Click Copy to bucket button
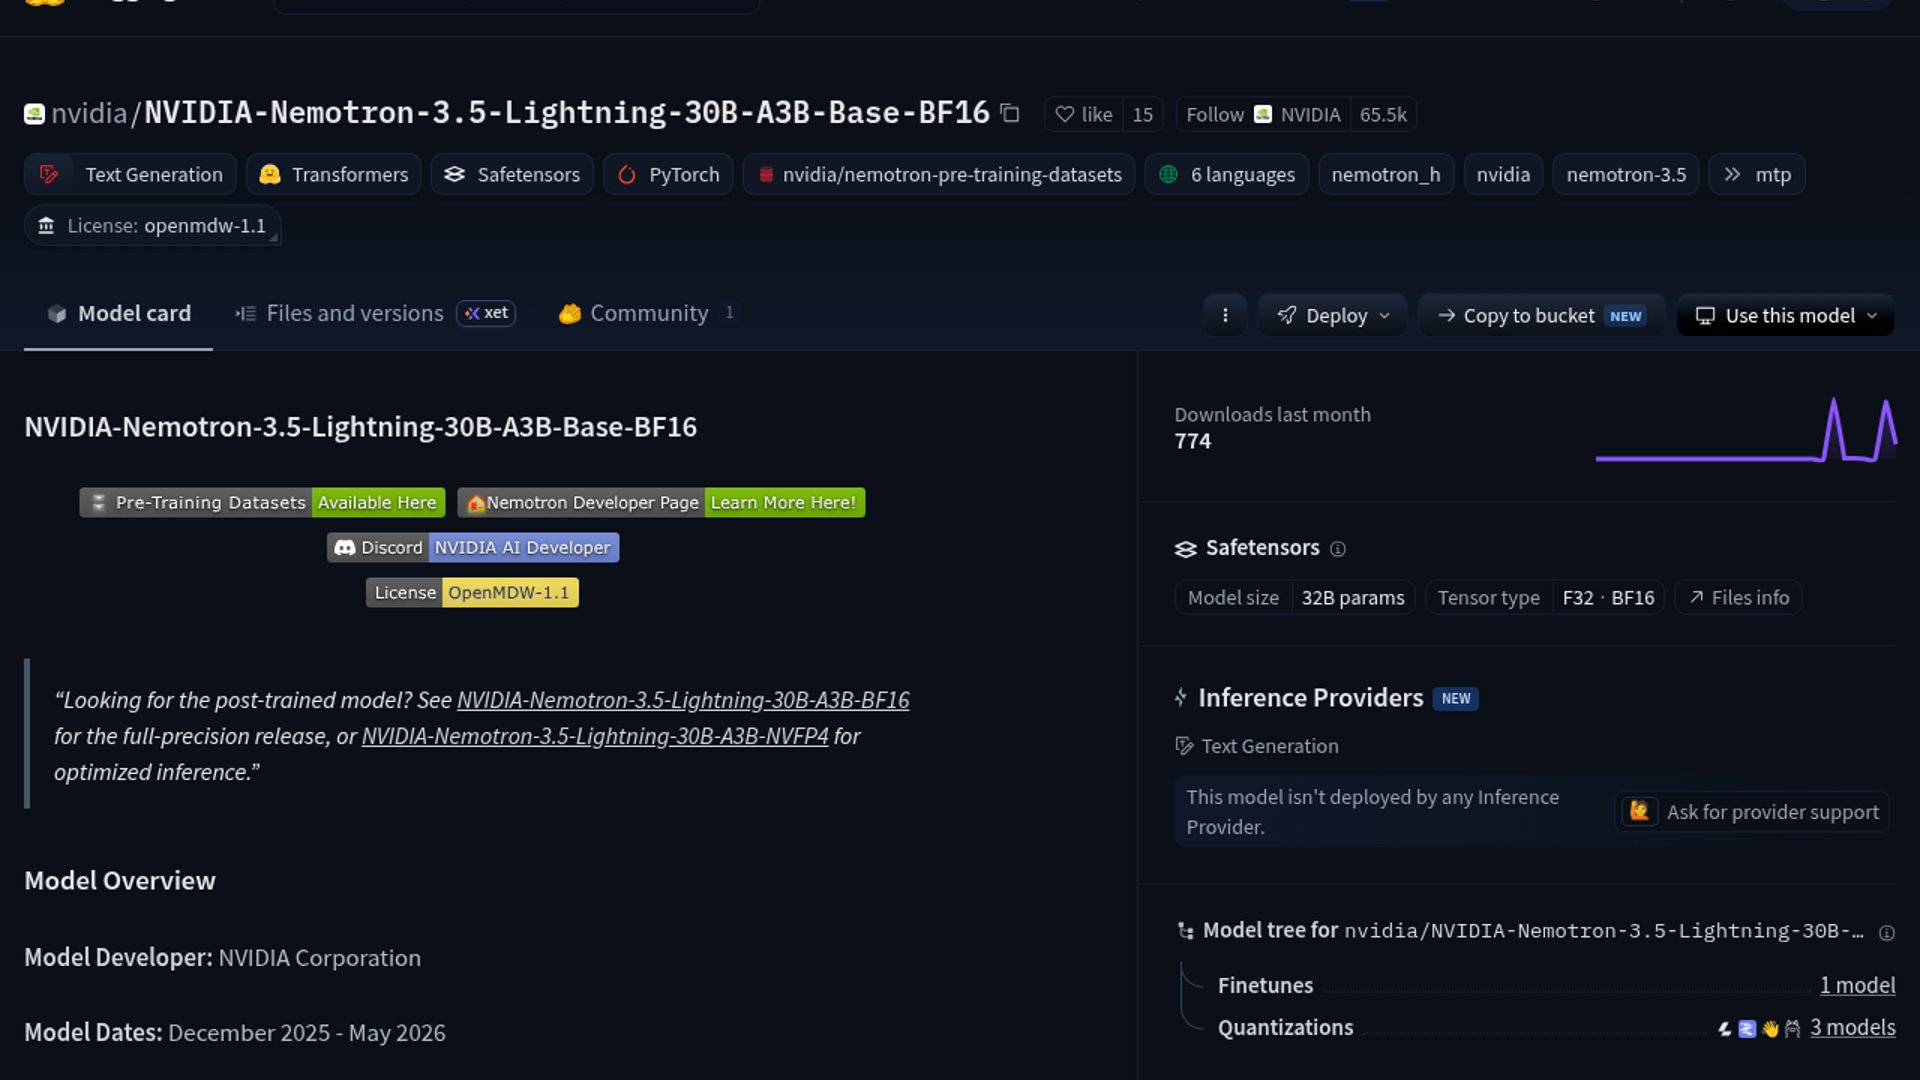This screenshot has height=1080, width=1920. pos(1541,316)
